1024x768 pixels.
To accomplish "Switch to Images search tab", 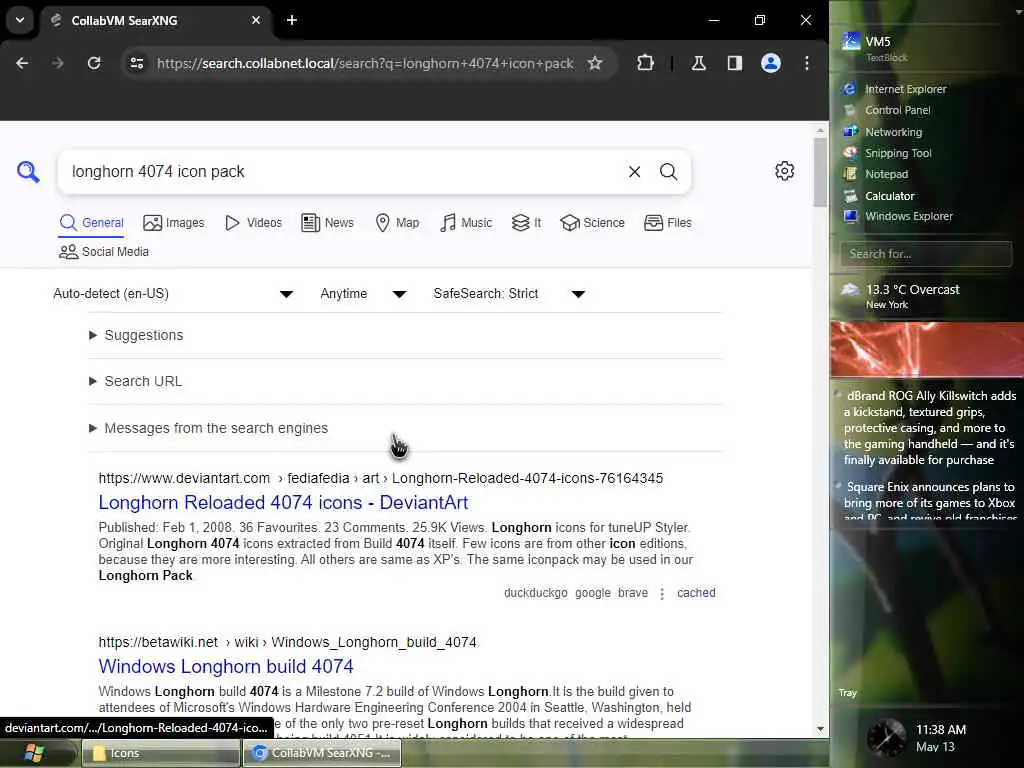I will click(x=174, y=223).
